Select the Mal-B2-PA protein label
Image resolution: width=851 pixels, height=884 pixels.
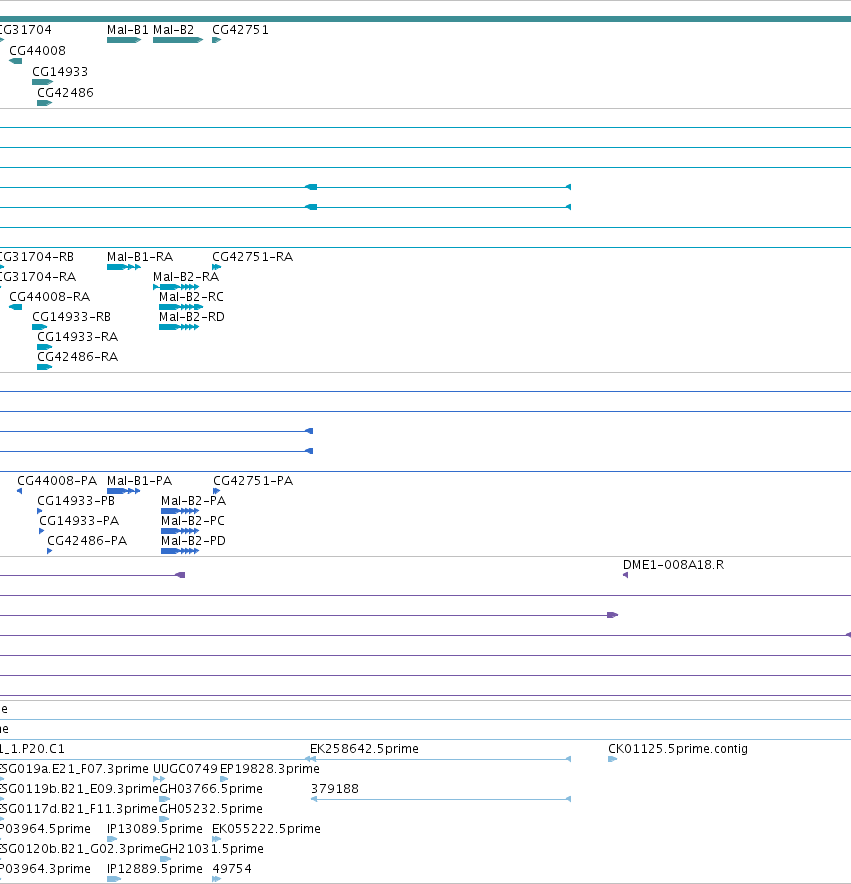pos(193,501)
